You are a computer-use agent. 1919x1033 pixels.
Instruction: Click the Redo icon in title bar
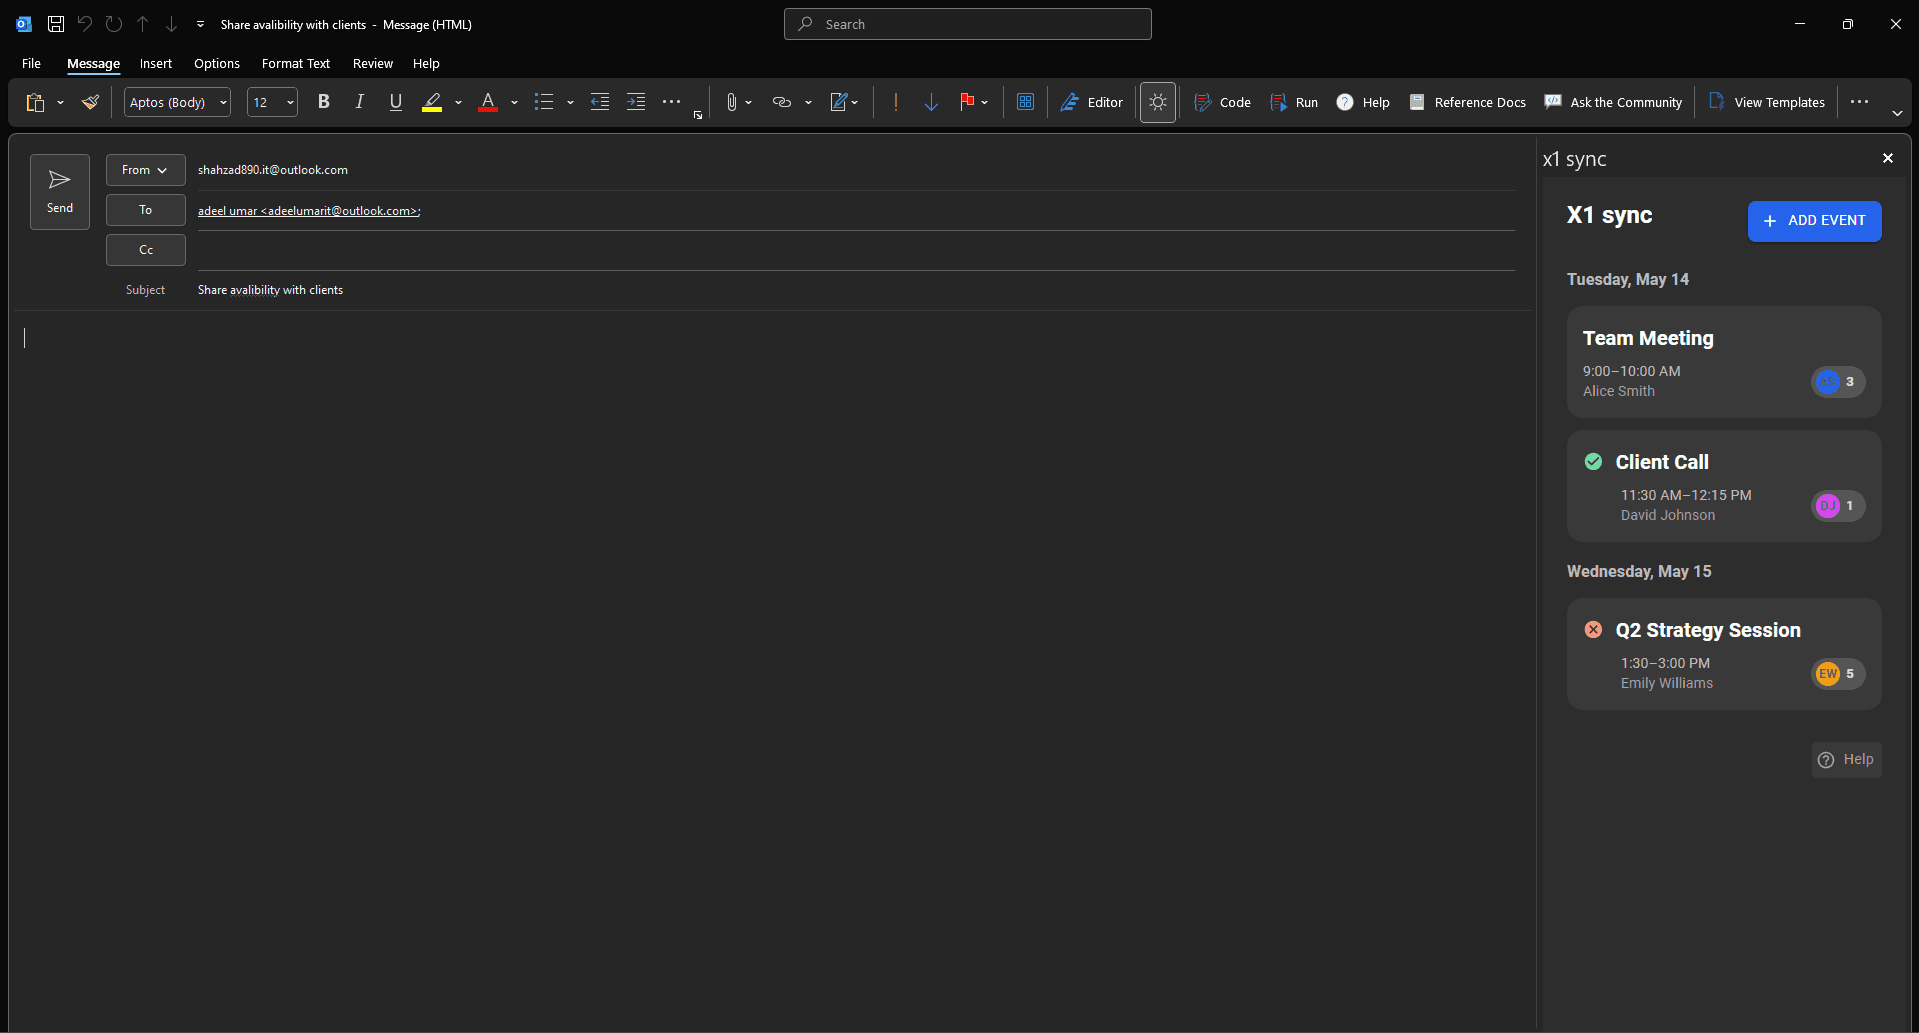tap(114, 24)
